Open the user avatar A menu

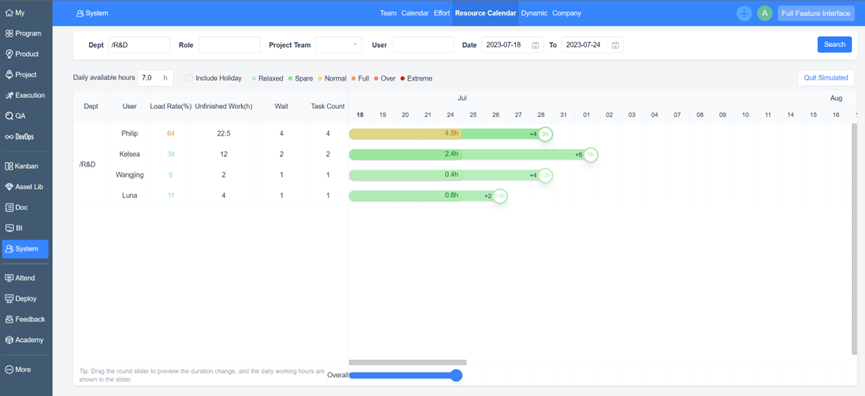[765, 13]
